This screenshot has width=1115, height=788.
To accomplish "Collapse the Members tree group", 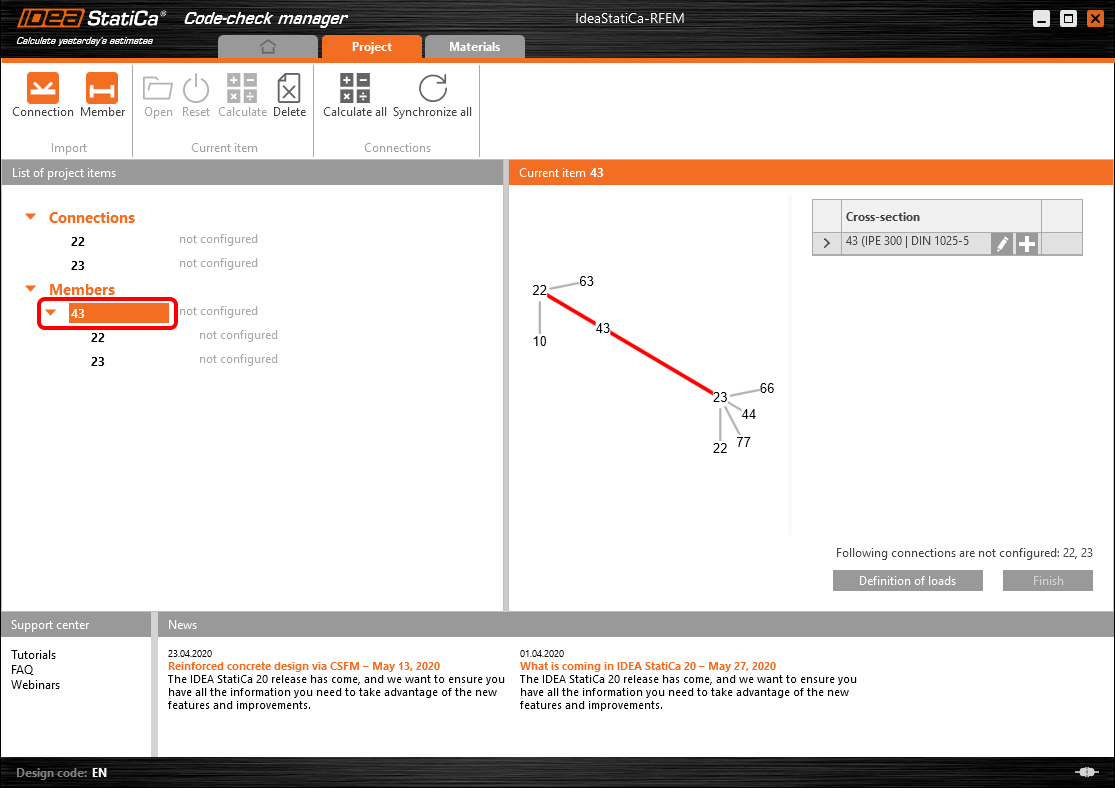I will point(31,289).
